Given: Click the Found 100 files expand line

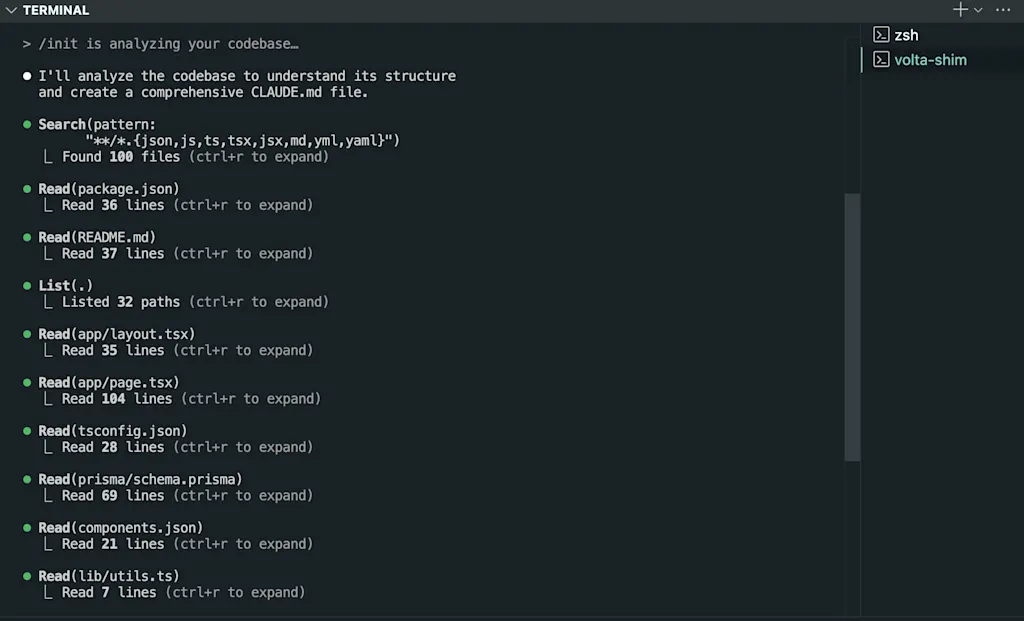Looking at the screenshot, I should pos(195,157).
